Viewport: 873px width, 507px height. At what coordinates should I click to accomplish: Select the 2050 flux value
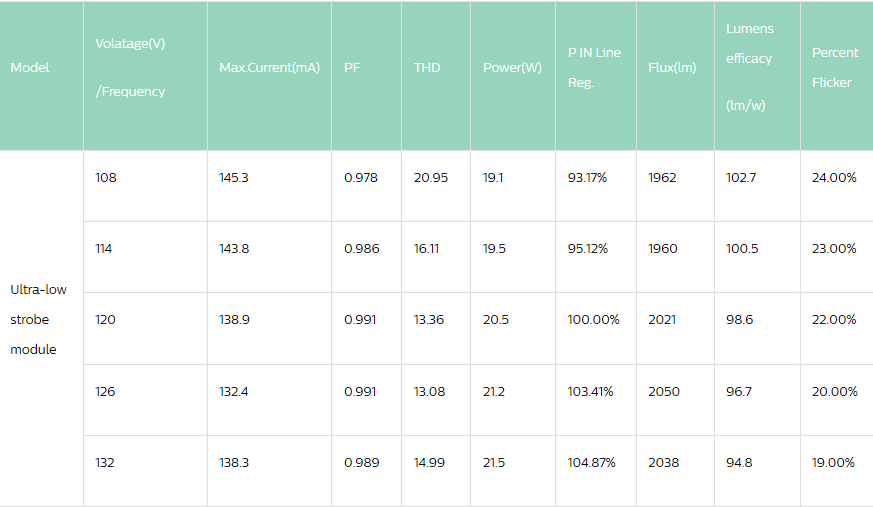[x=664, y=392]
